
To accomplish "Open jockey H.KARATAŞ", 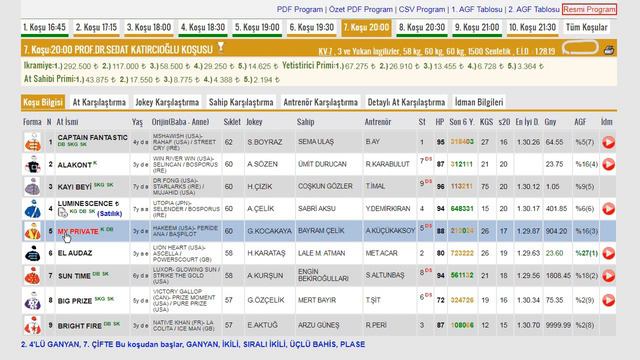I will (x=266, y=253).
